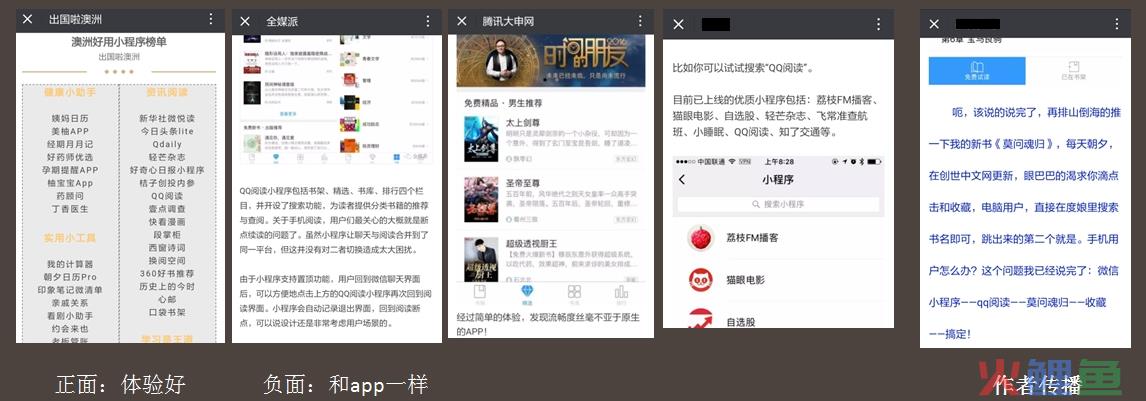
Task: Open the three-dot menu in 出国啦澳洲 header
Action: (211, 19)
